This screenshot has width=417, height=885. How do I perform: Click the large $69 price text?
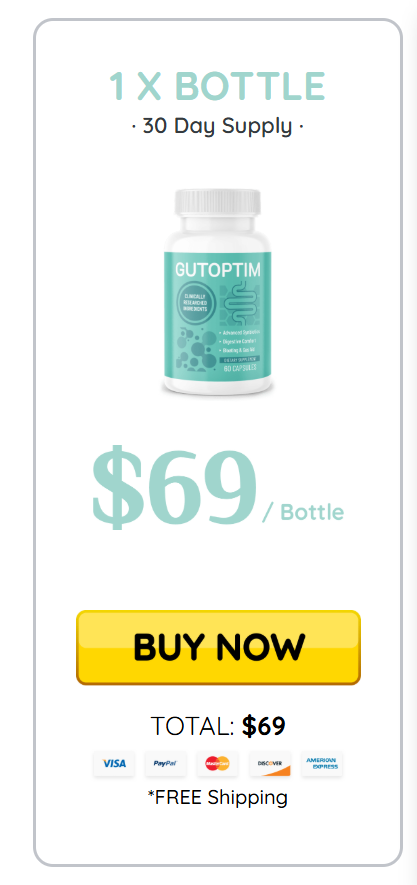click(x=174, y=487)
